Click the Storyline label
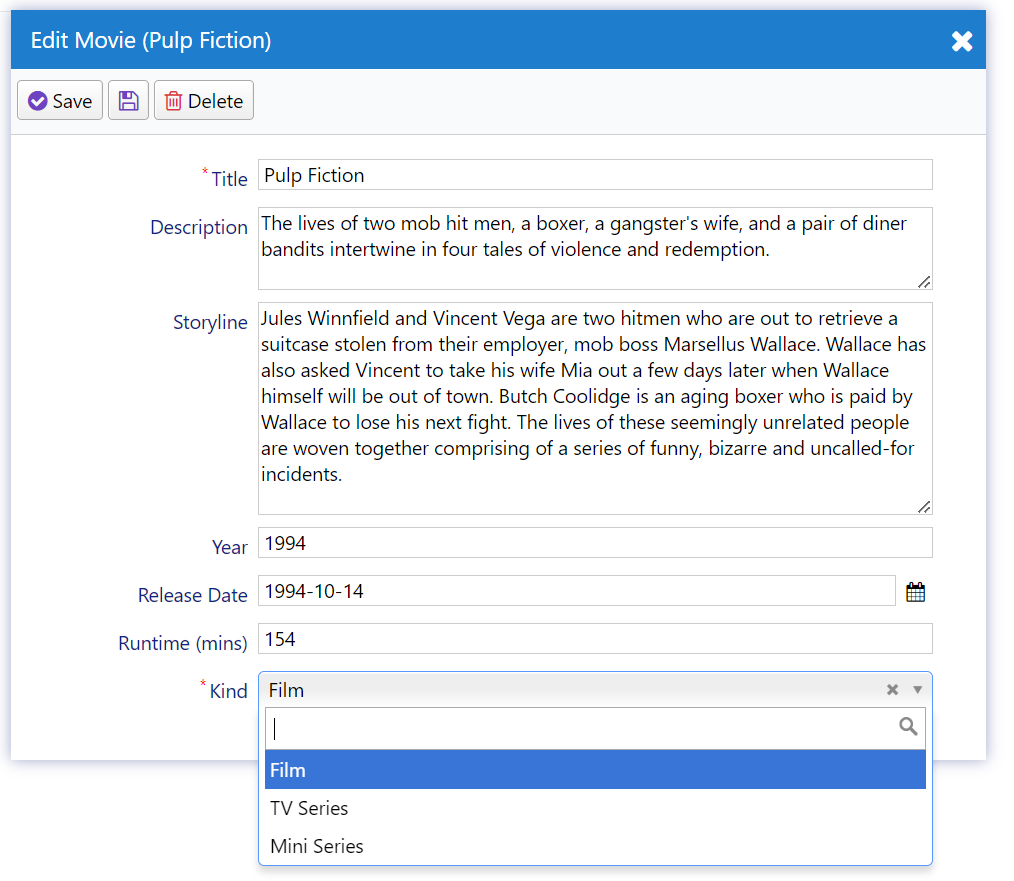The width and height of the screenshot is (1014, 881). tap(210, 322)
